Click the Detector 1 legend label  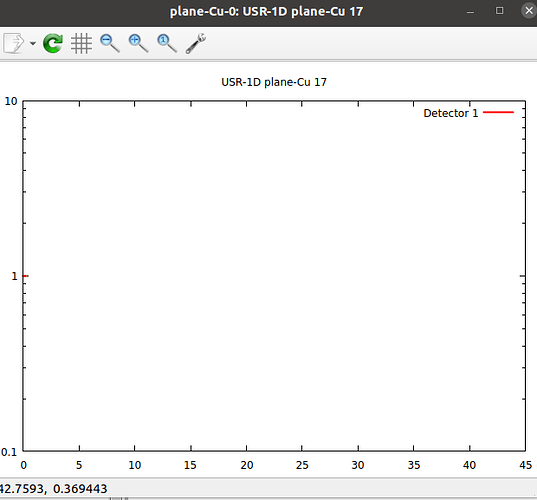tap(450, 113)
